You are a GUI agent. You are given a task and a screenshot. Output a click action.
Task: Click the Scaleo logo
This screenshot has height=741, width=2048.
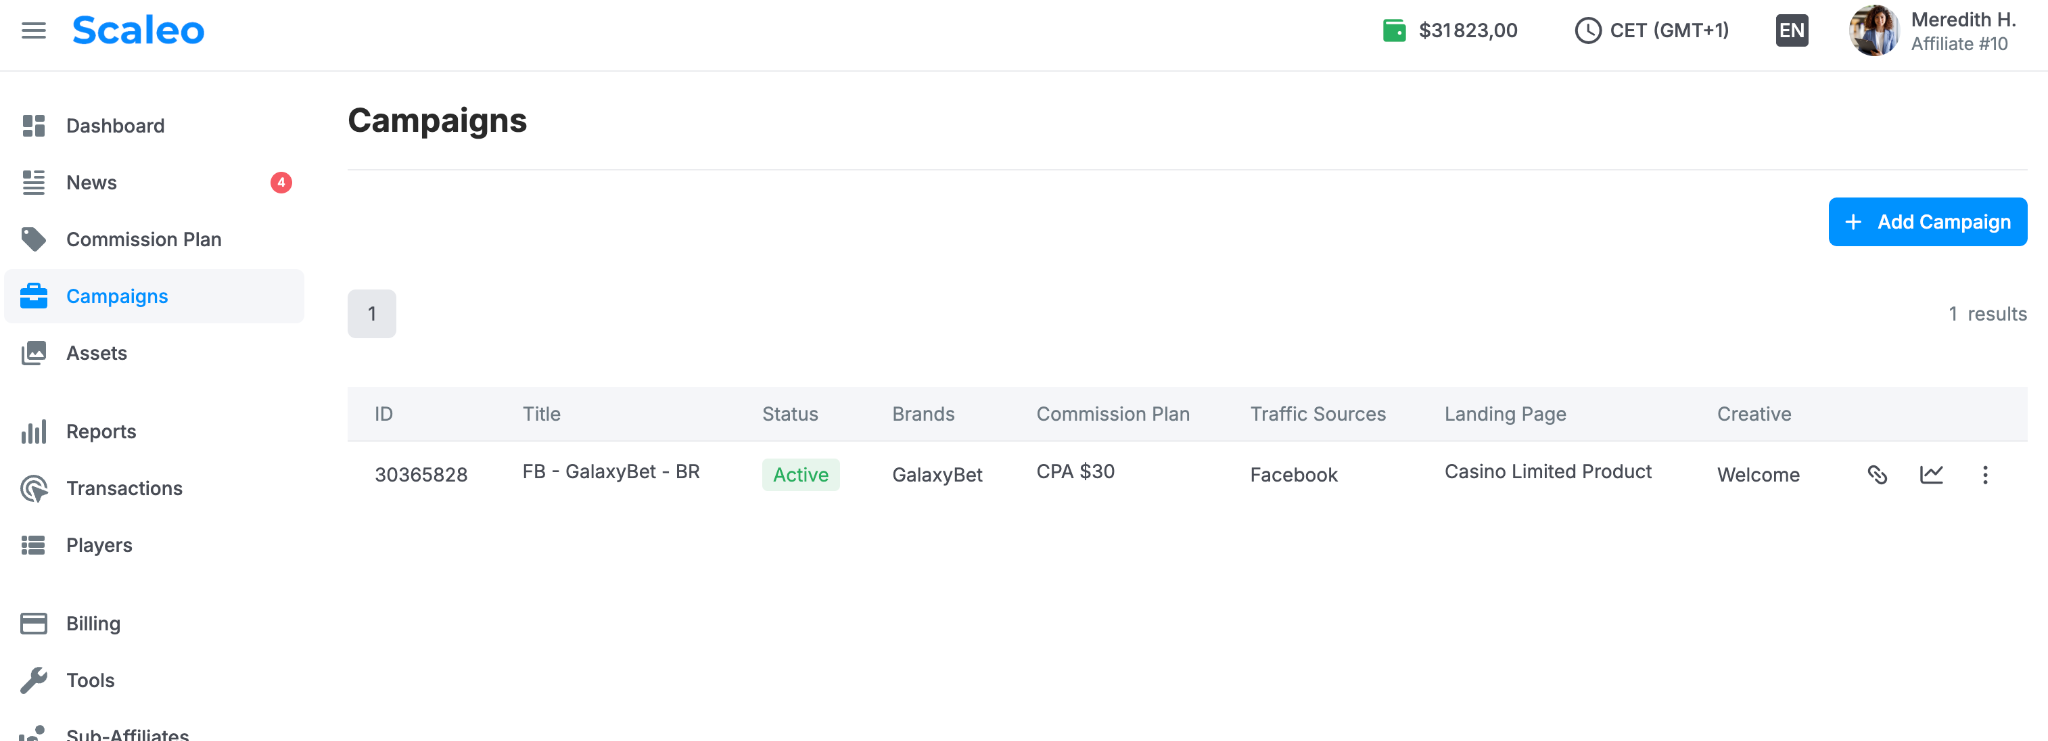(x=138, y=30)
